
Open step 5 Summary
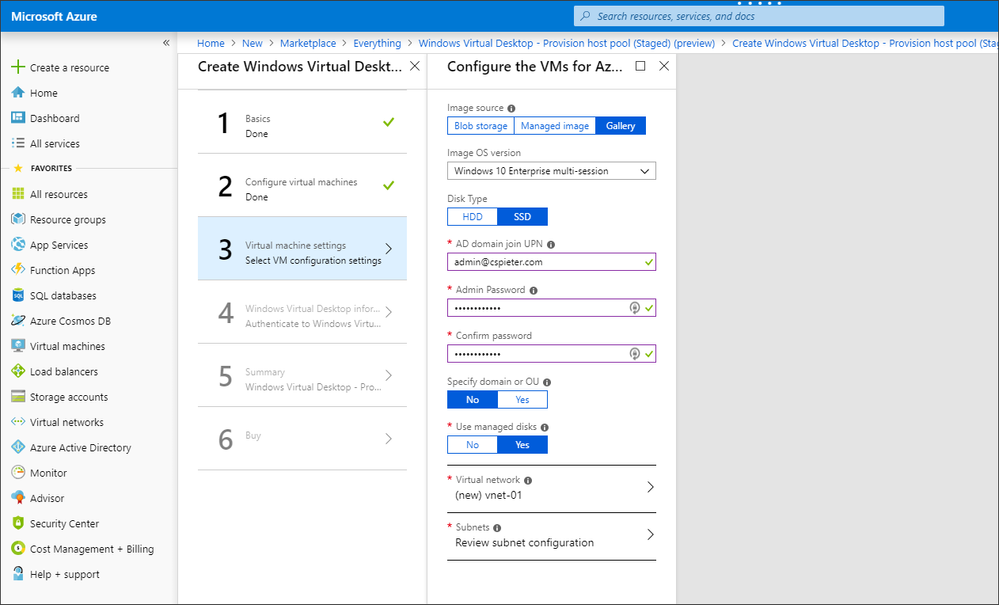(x=302, y=376)
